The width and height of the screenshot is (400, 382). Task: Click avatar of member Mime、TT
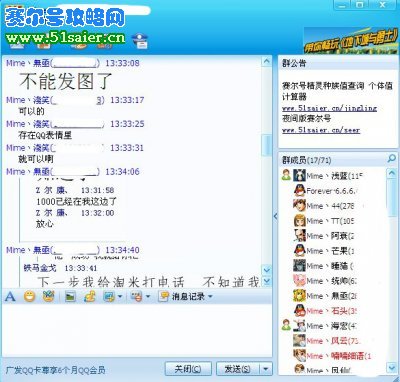pyautogui.click(x=299, y=220)
